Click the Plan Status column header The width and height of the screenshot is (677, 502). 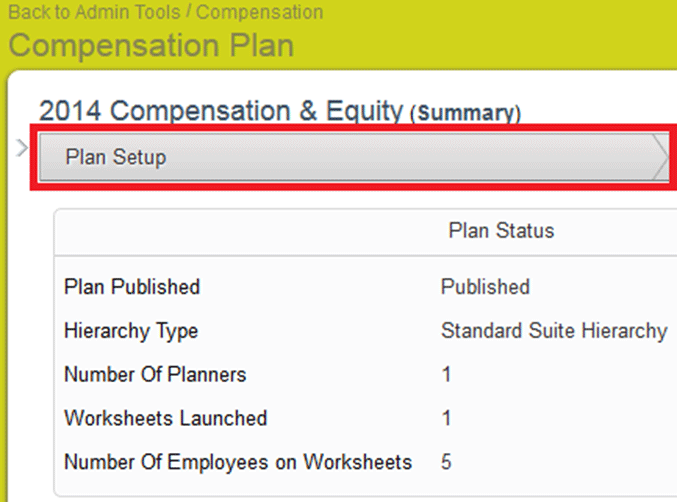click(x=501, y=231)
